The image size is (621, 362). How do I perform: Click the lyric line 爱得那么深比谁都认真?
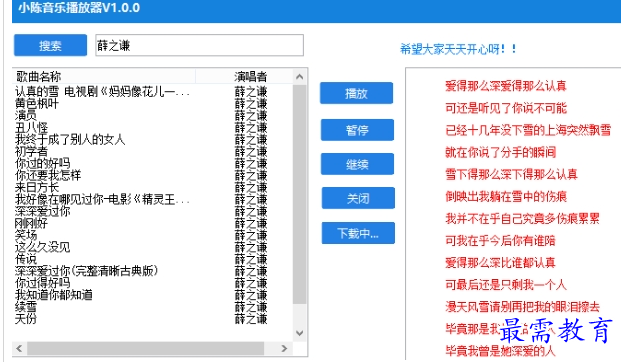tap(500, 263)
